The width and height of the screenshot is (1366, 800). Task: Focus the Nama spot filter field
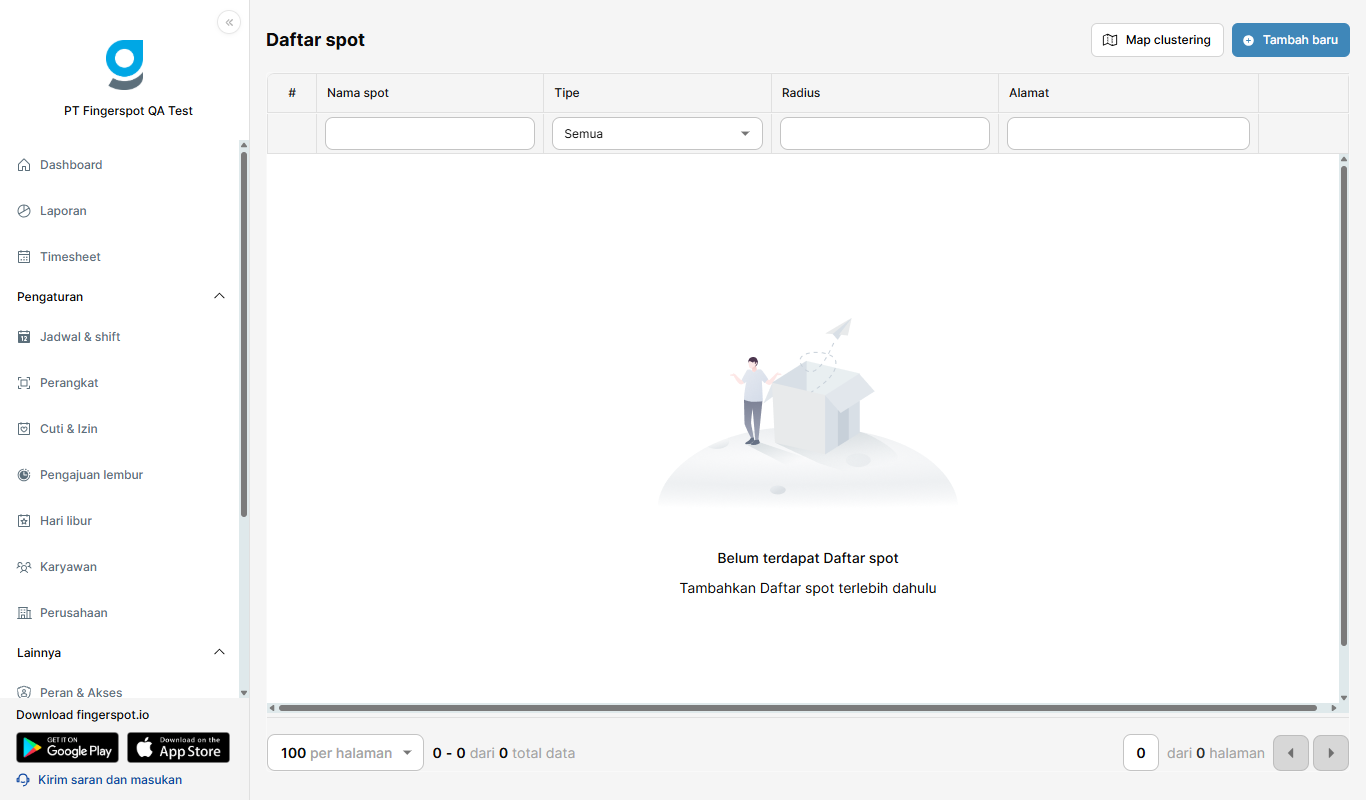point(430,134)
